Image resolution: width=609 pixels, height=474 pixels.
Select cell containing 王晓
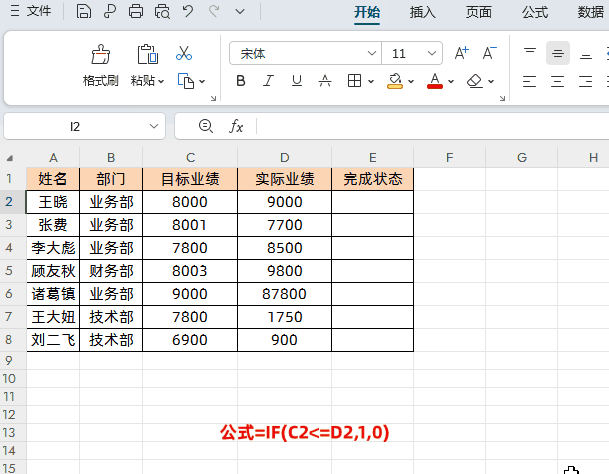pos(53,202)
